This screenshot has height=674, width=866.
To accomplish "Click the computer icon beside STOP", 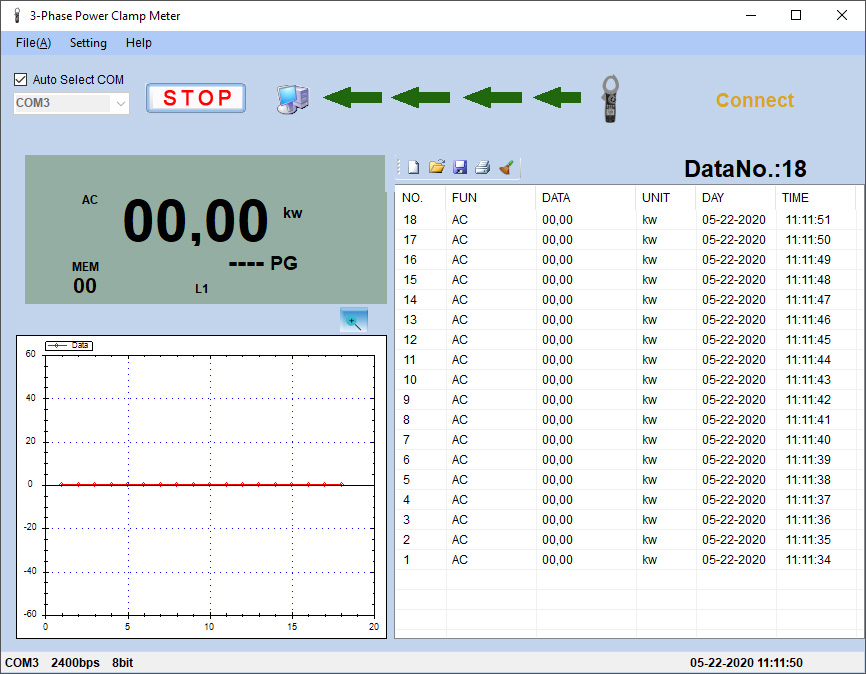I will coord(292,97).
